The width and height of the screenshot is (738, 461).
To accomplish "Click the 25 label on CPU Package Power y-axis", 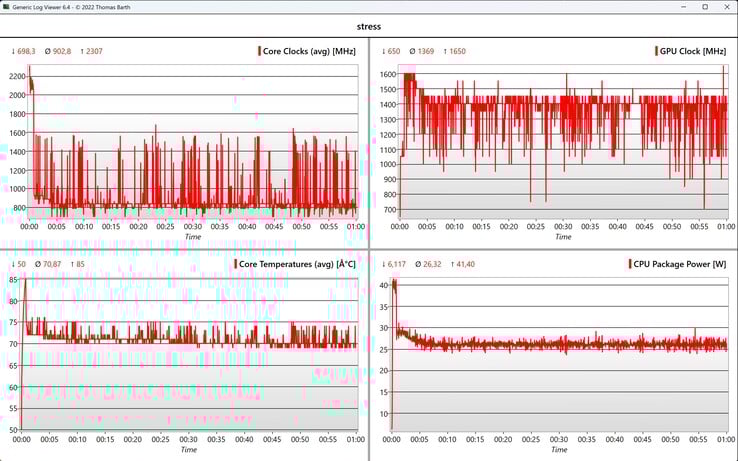I will (x=384, y=349).
